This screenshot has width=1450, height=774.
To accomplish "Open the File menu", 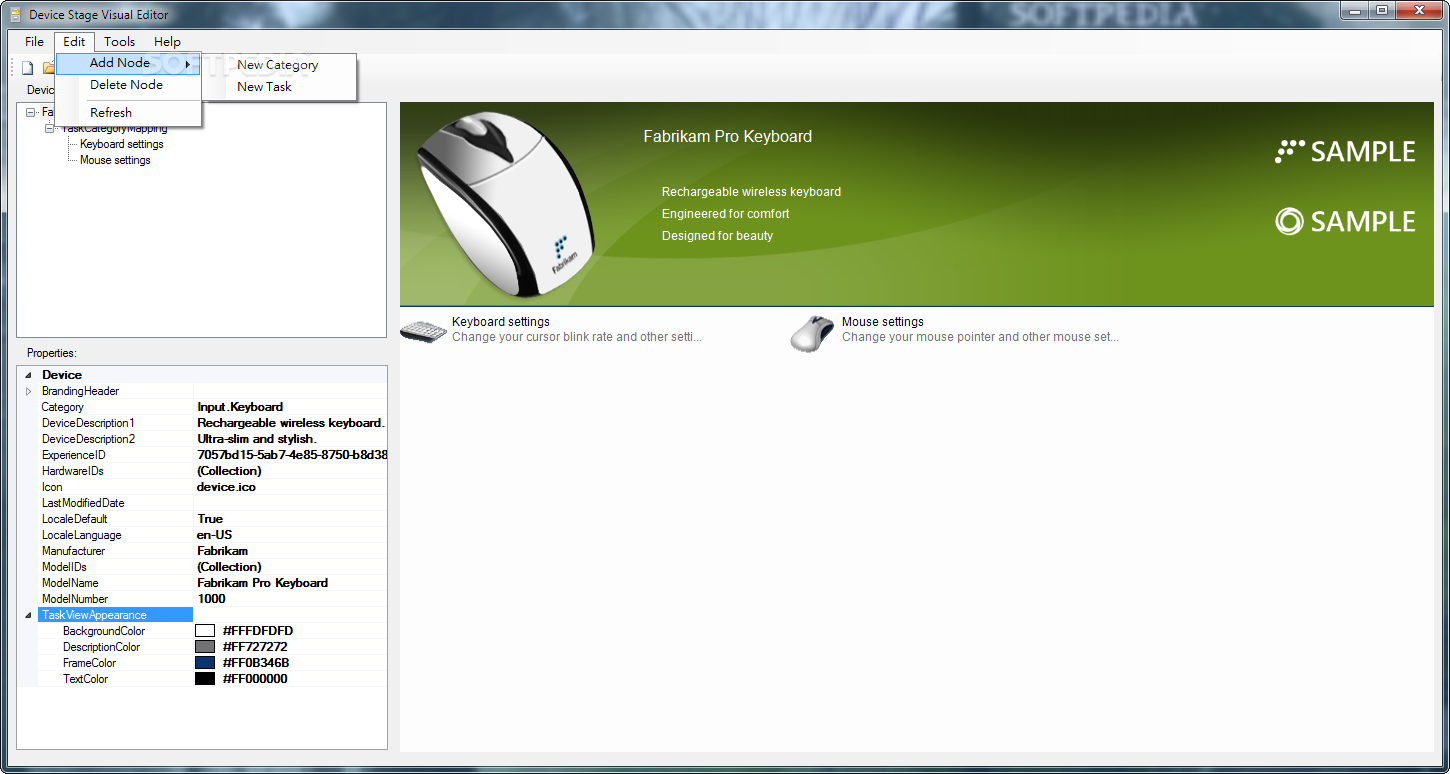I will pyautogui.click(x=35, y=41).
